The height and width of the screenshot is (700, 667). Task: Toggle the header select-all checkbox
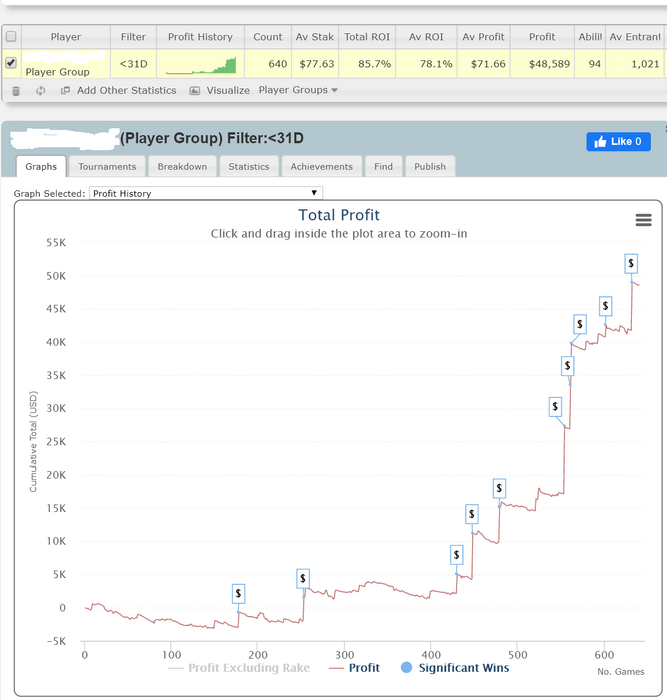point(11,37)
